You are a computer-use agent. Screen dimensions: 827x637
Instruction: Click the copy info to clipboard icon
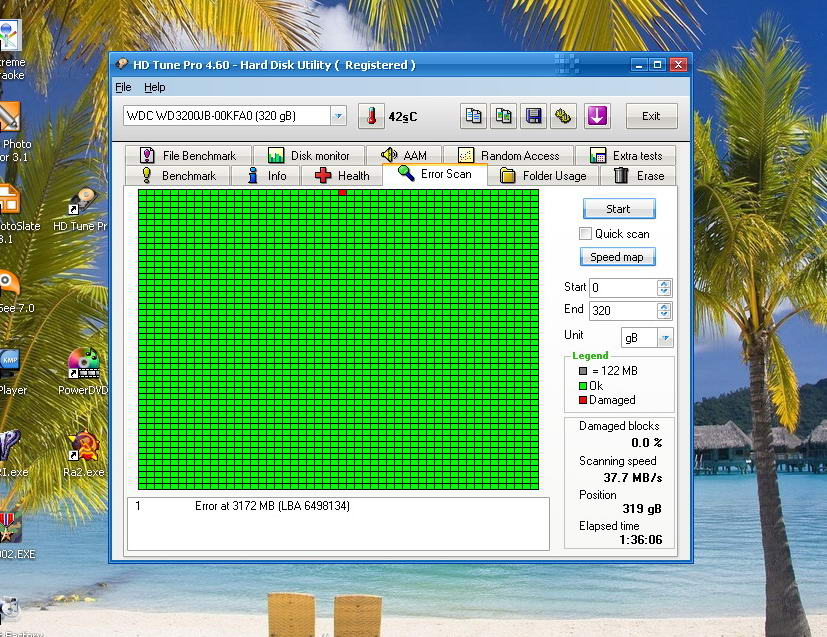tap(473, 116)
